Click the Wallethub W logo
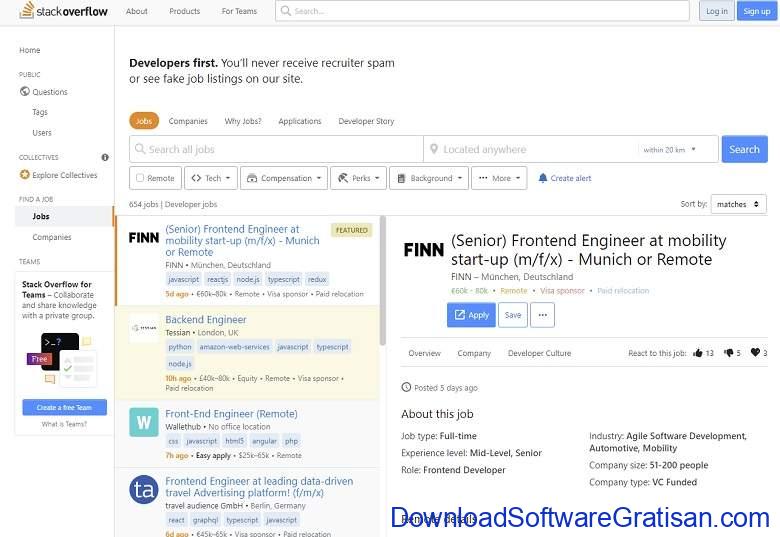The image size is (780, 537). click(144, 422)
